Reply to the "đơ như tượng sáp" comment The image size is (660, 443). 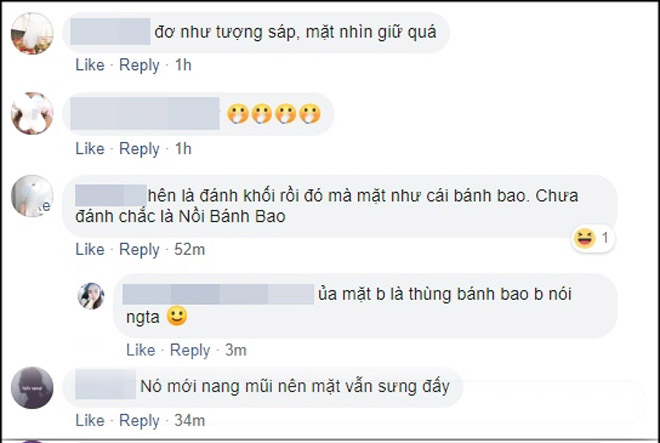pos(139,65)
